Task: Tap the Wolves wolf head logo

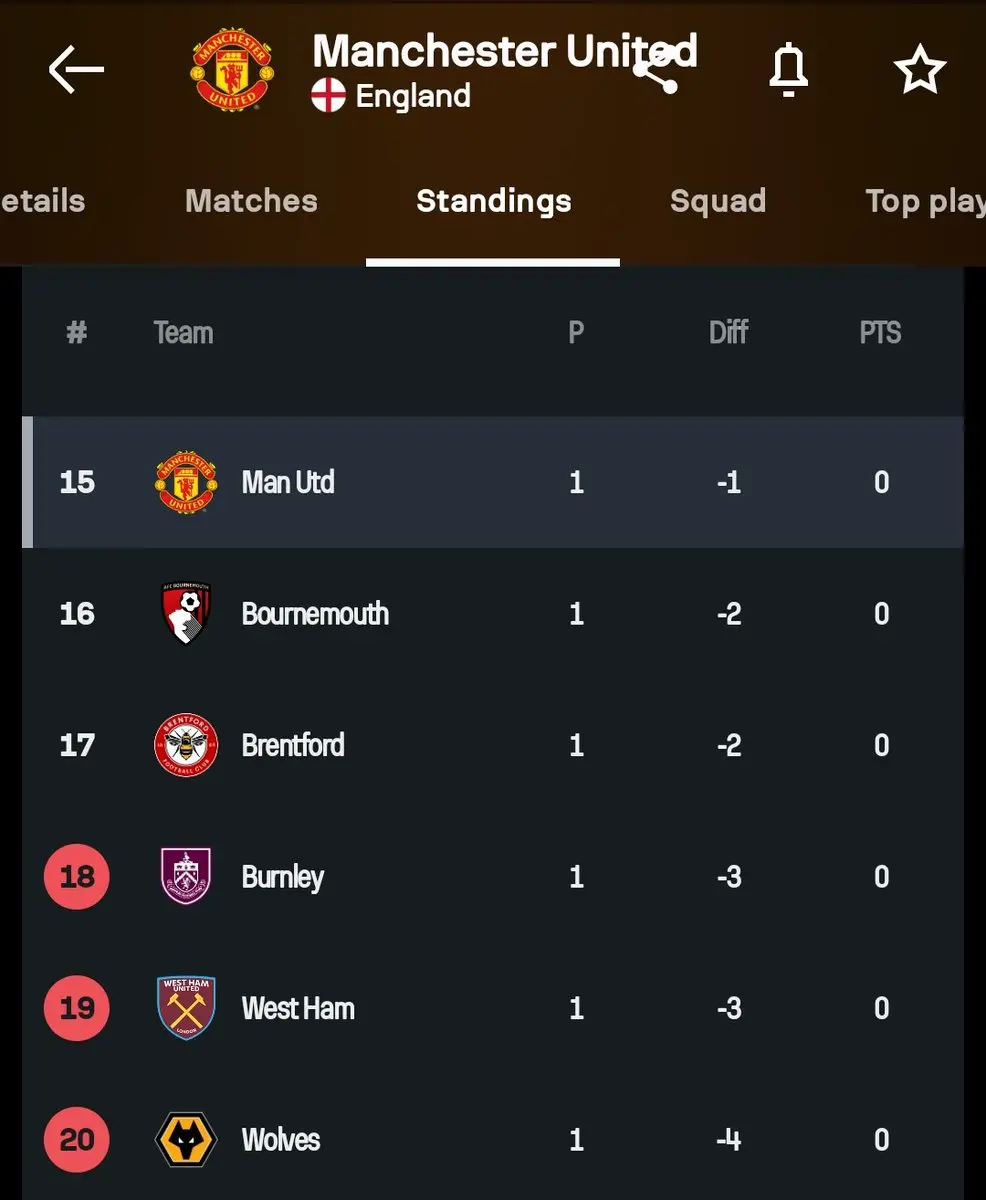Action: (186, 1139)
